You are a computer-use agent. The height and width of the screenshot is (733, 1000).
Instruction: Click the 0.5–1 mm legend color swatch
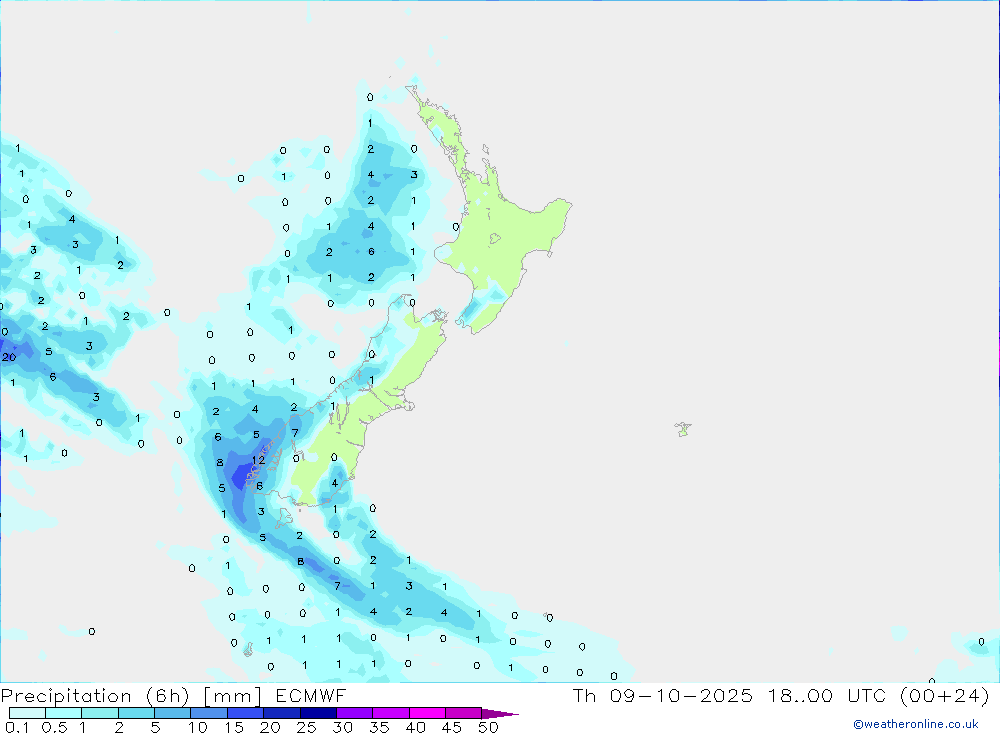pos(63,713)
